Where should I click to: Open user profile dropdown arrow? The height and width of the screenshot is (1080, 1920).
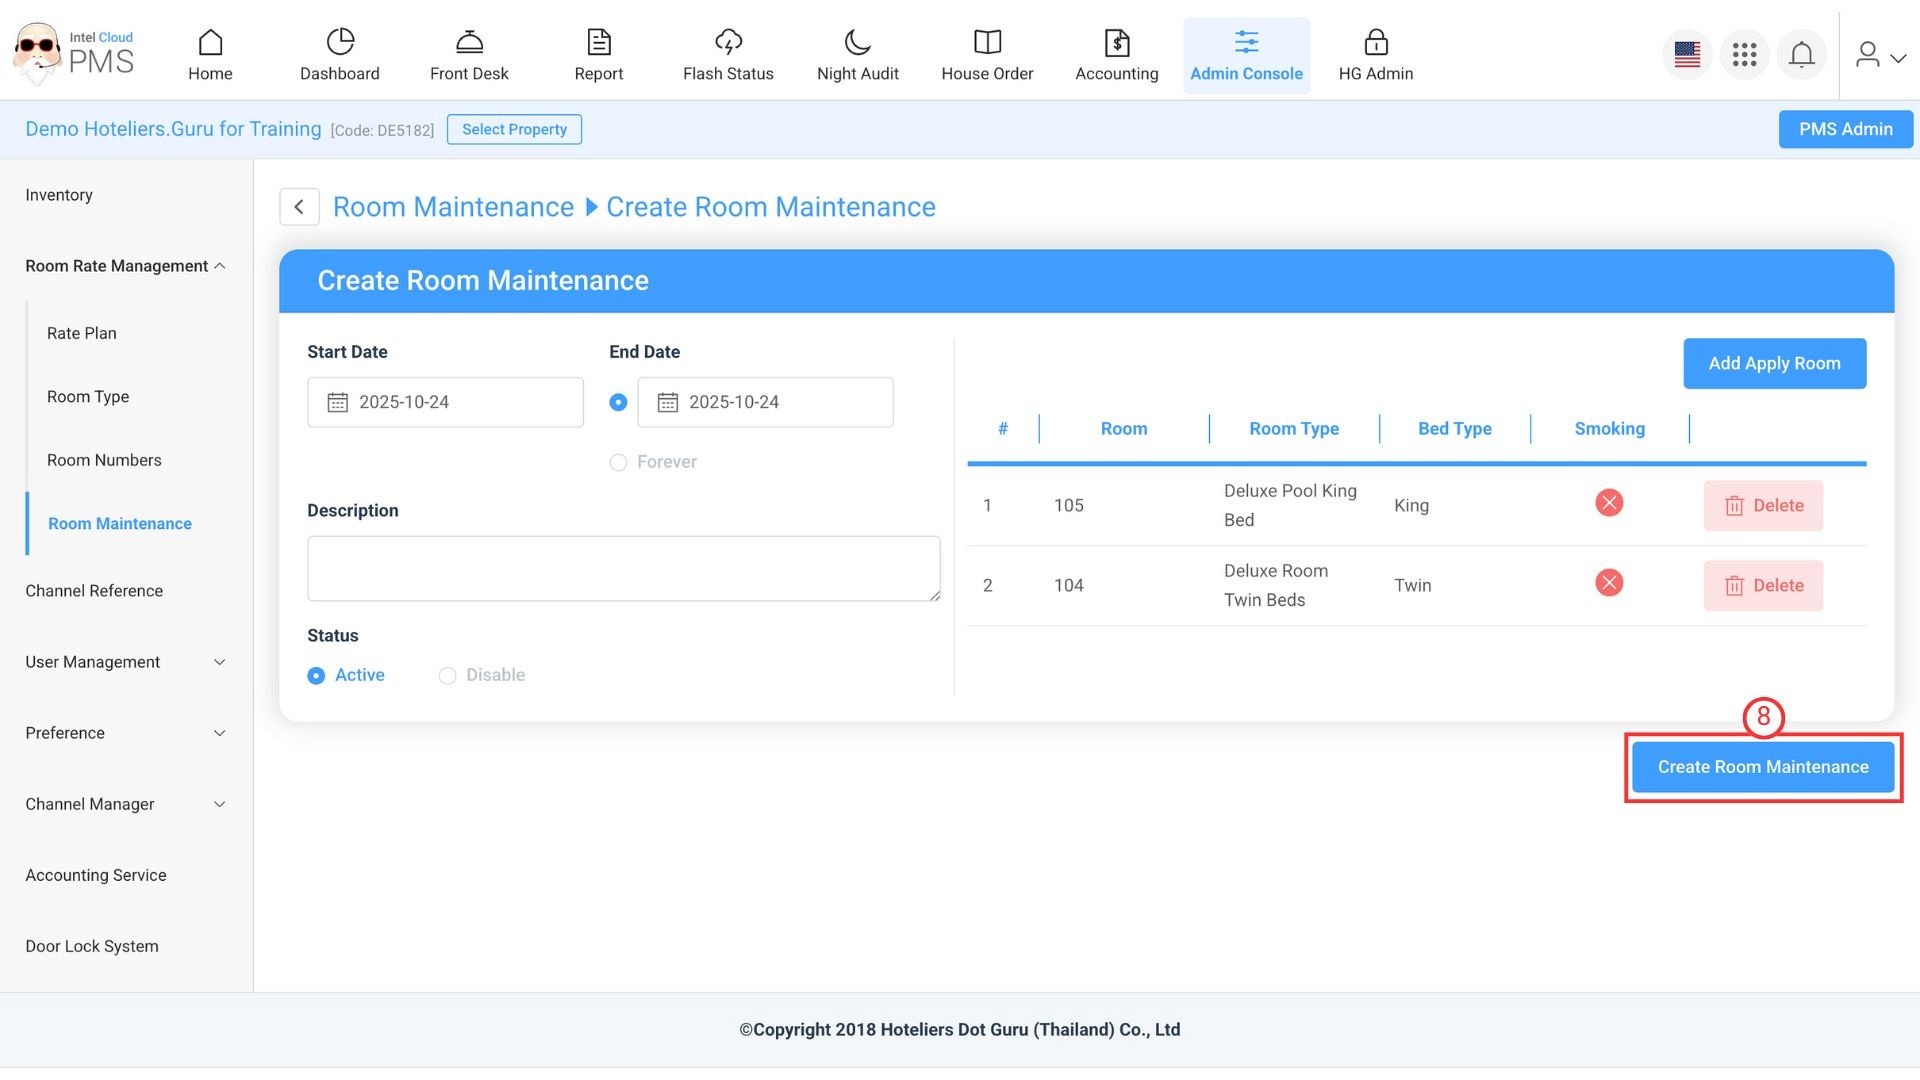[x=1897, y=57]
